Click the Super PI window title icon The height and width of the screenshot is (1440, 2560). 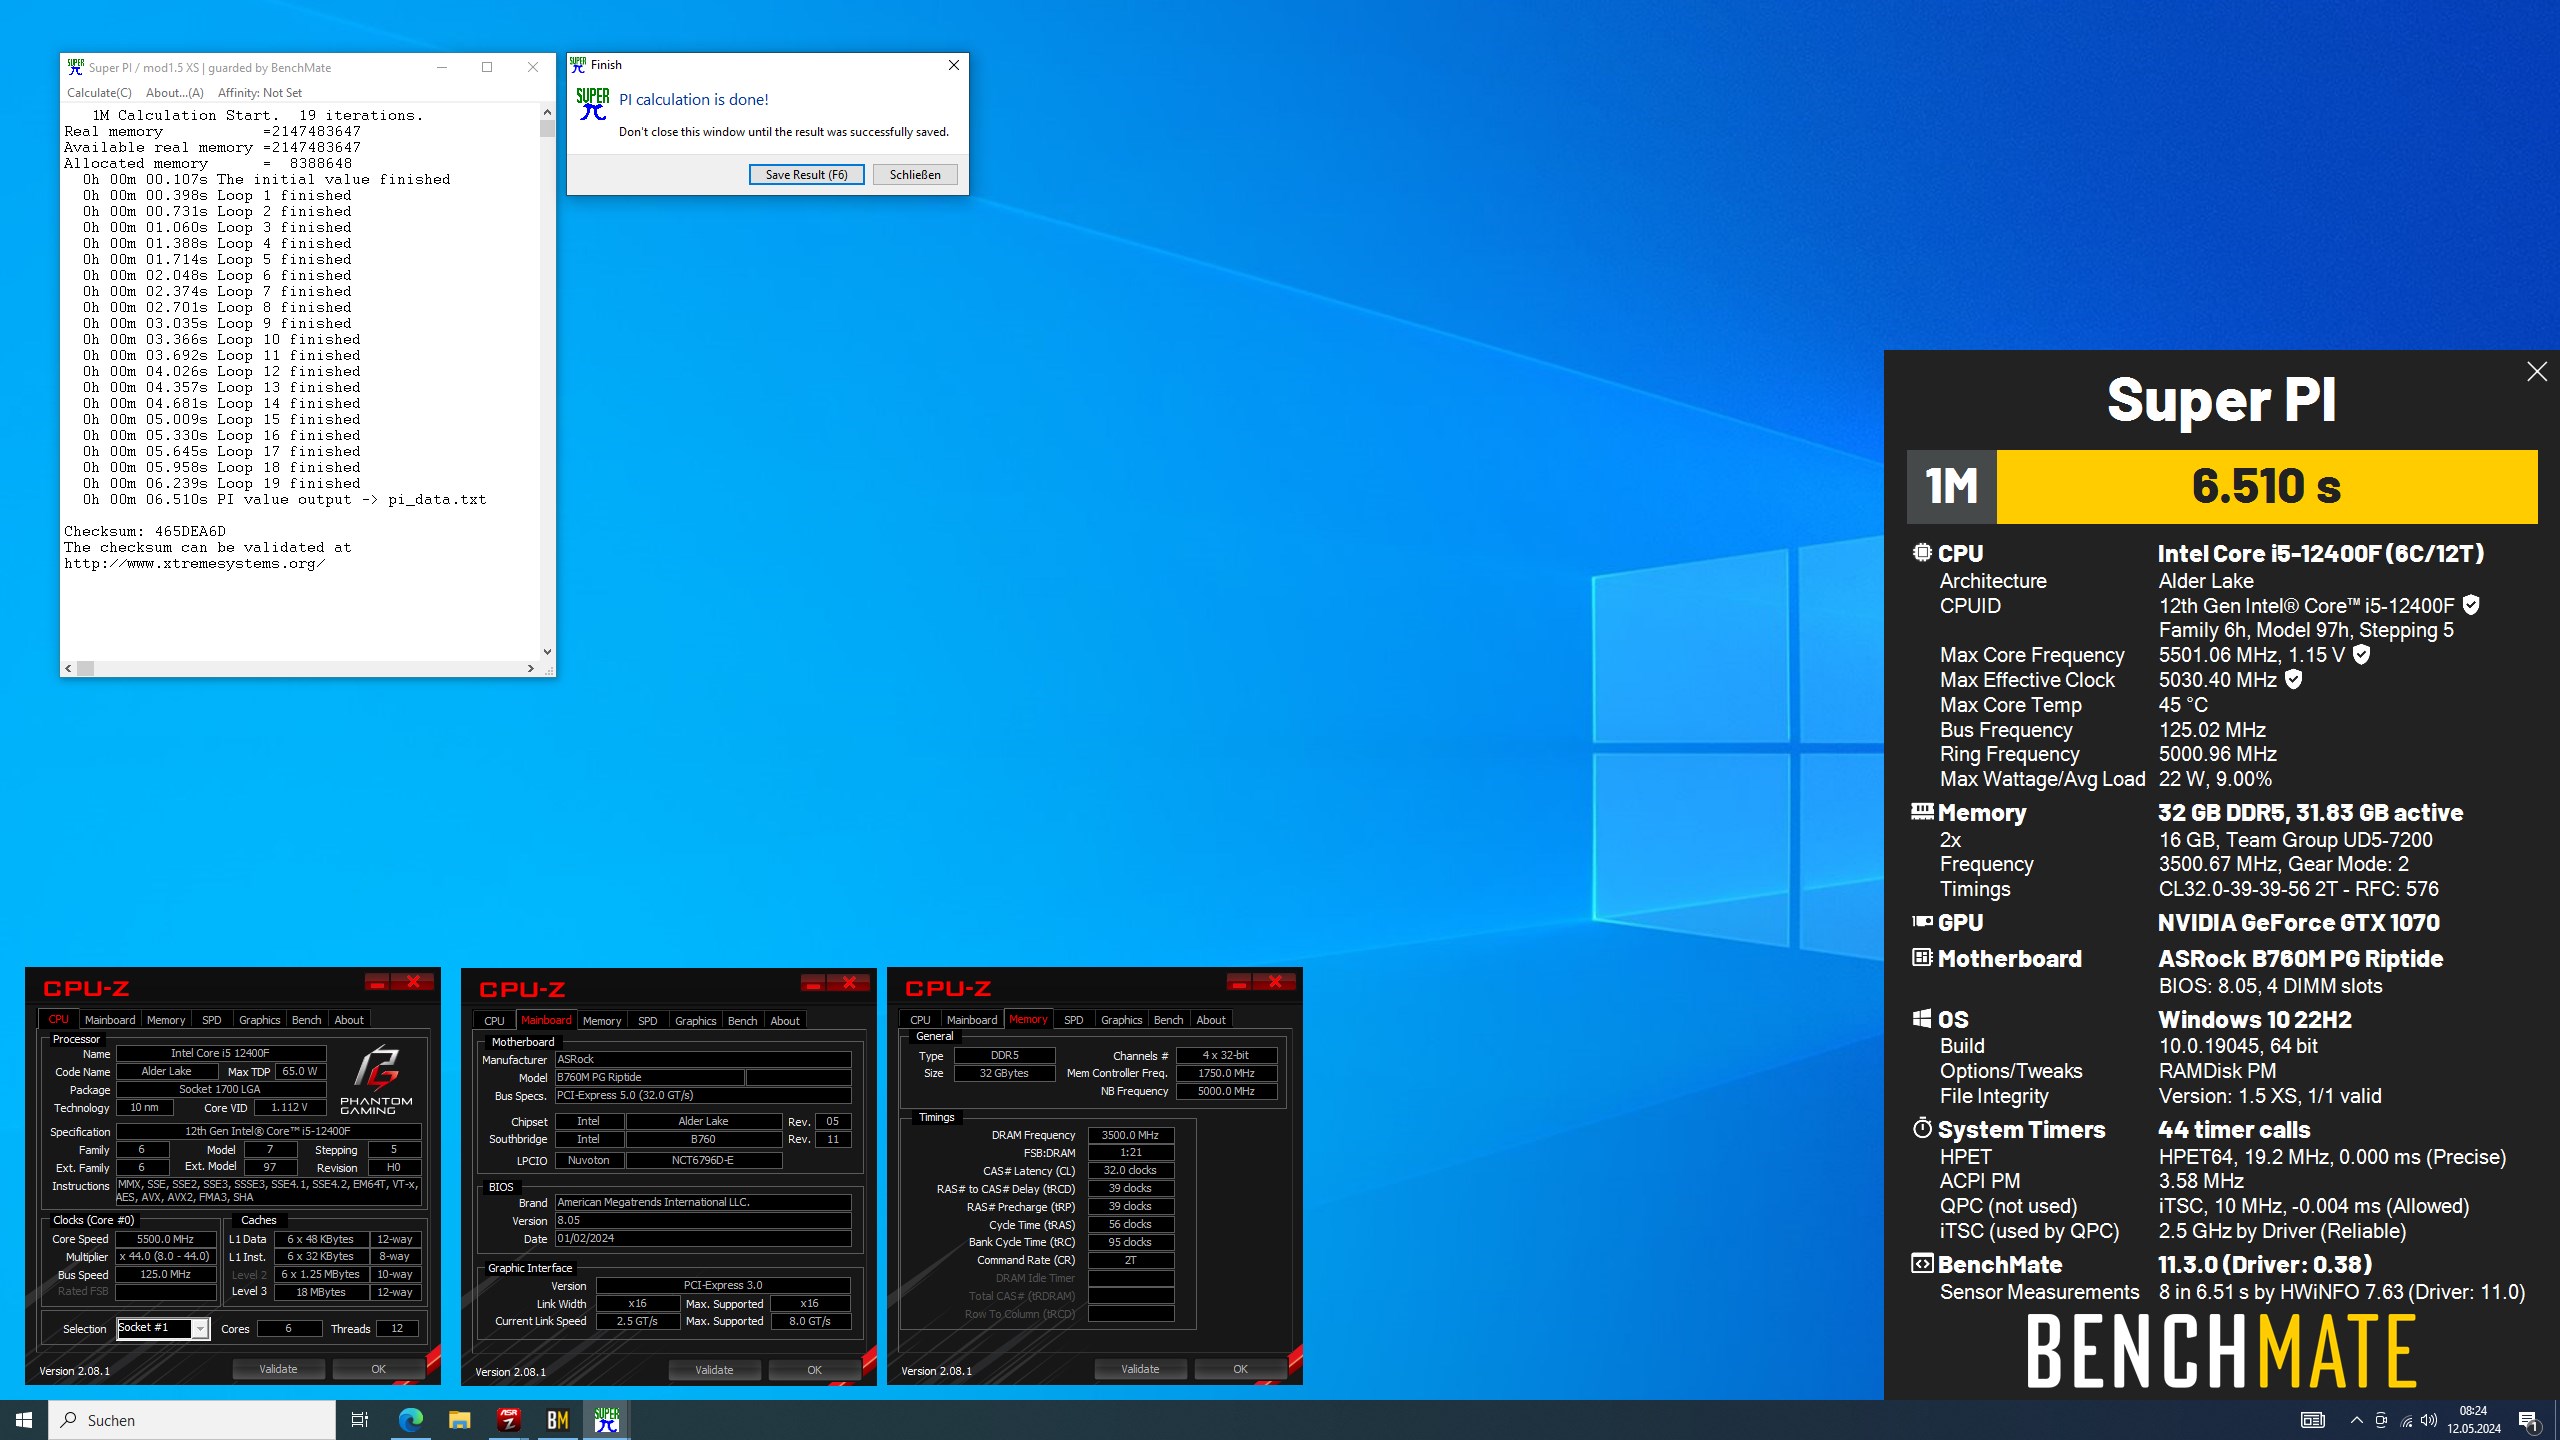click(x=75, y=67)
